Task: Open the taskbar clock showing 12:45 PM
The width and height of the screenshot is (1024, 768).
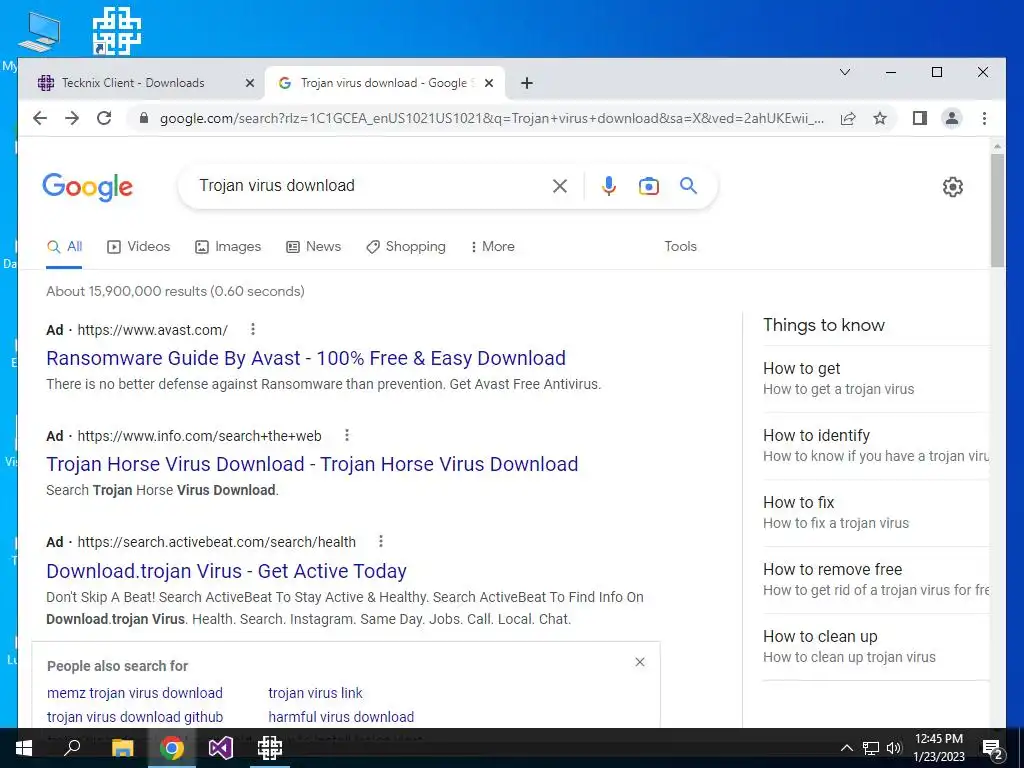Action: click(x=938, y=748)
